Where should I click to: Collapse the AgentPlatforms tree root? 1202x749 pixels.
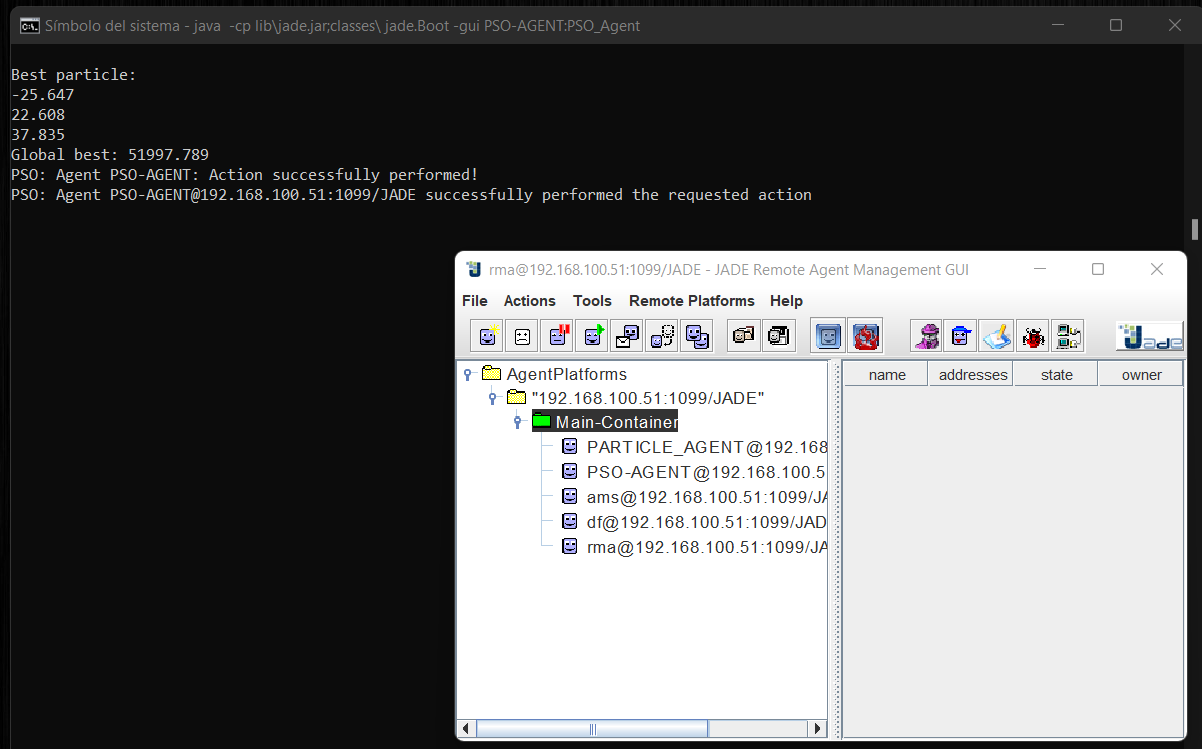pos(467,373)
